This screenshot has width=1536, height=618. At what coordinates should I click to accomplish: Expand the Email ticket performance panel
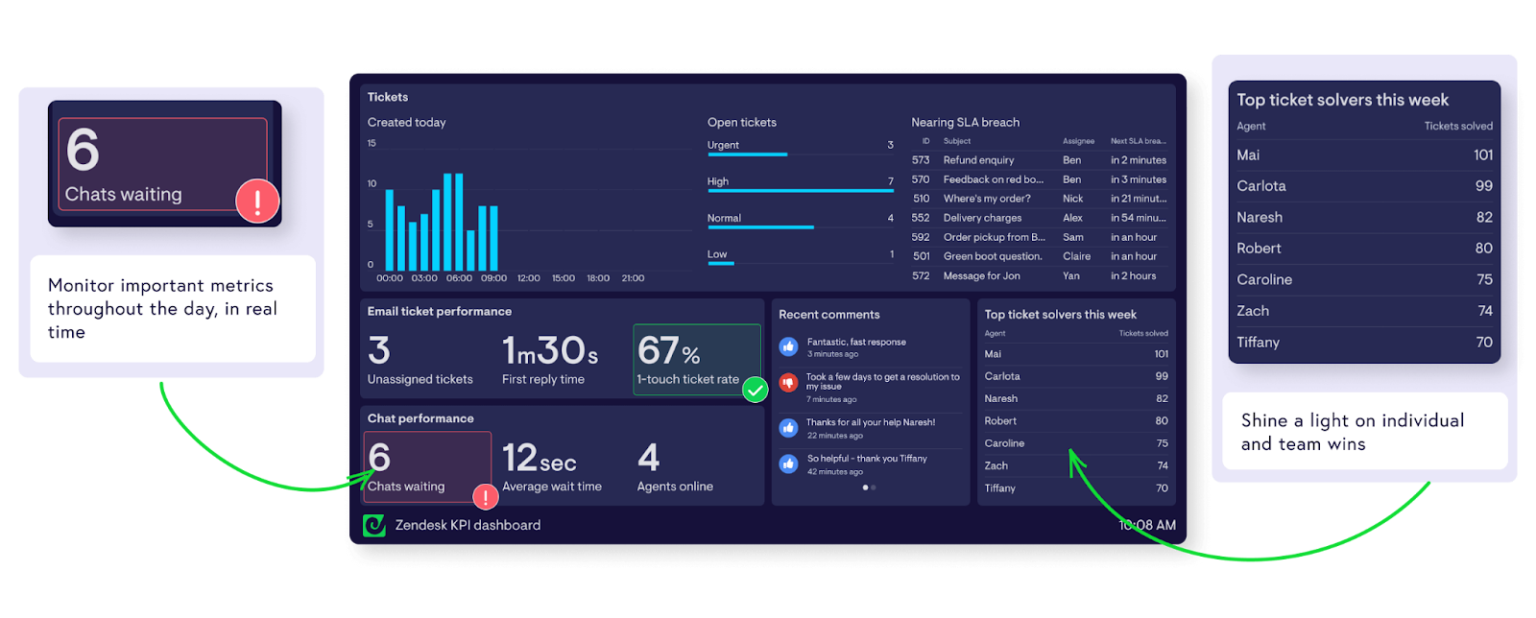[438, 311]
